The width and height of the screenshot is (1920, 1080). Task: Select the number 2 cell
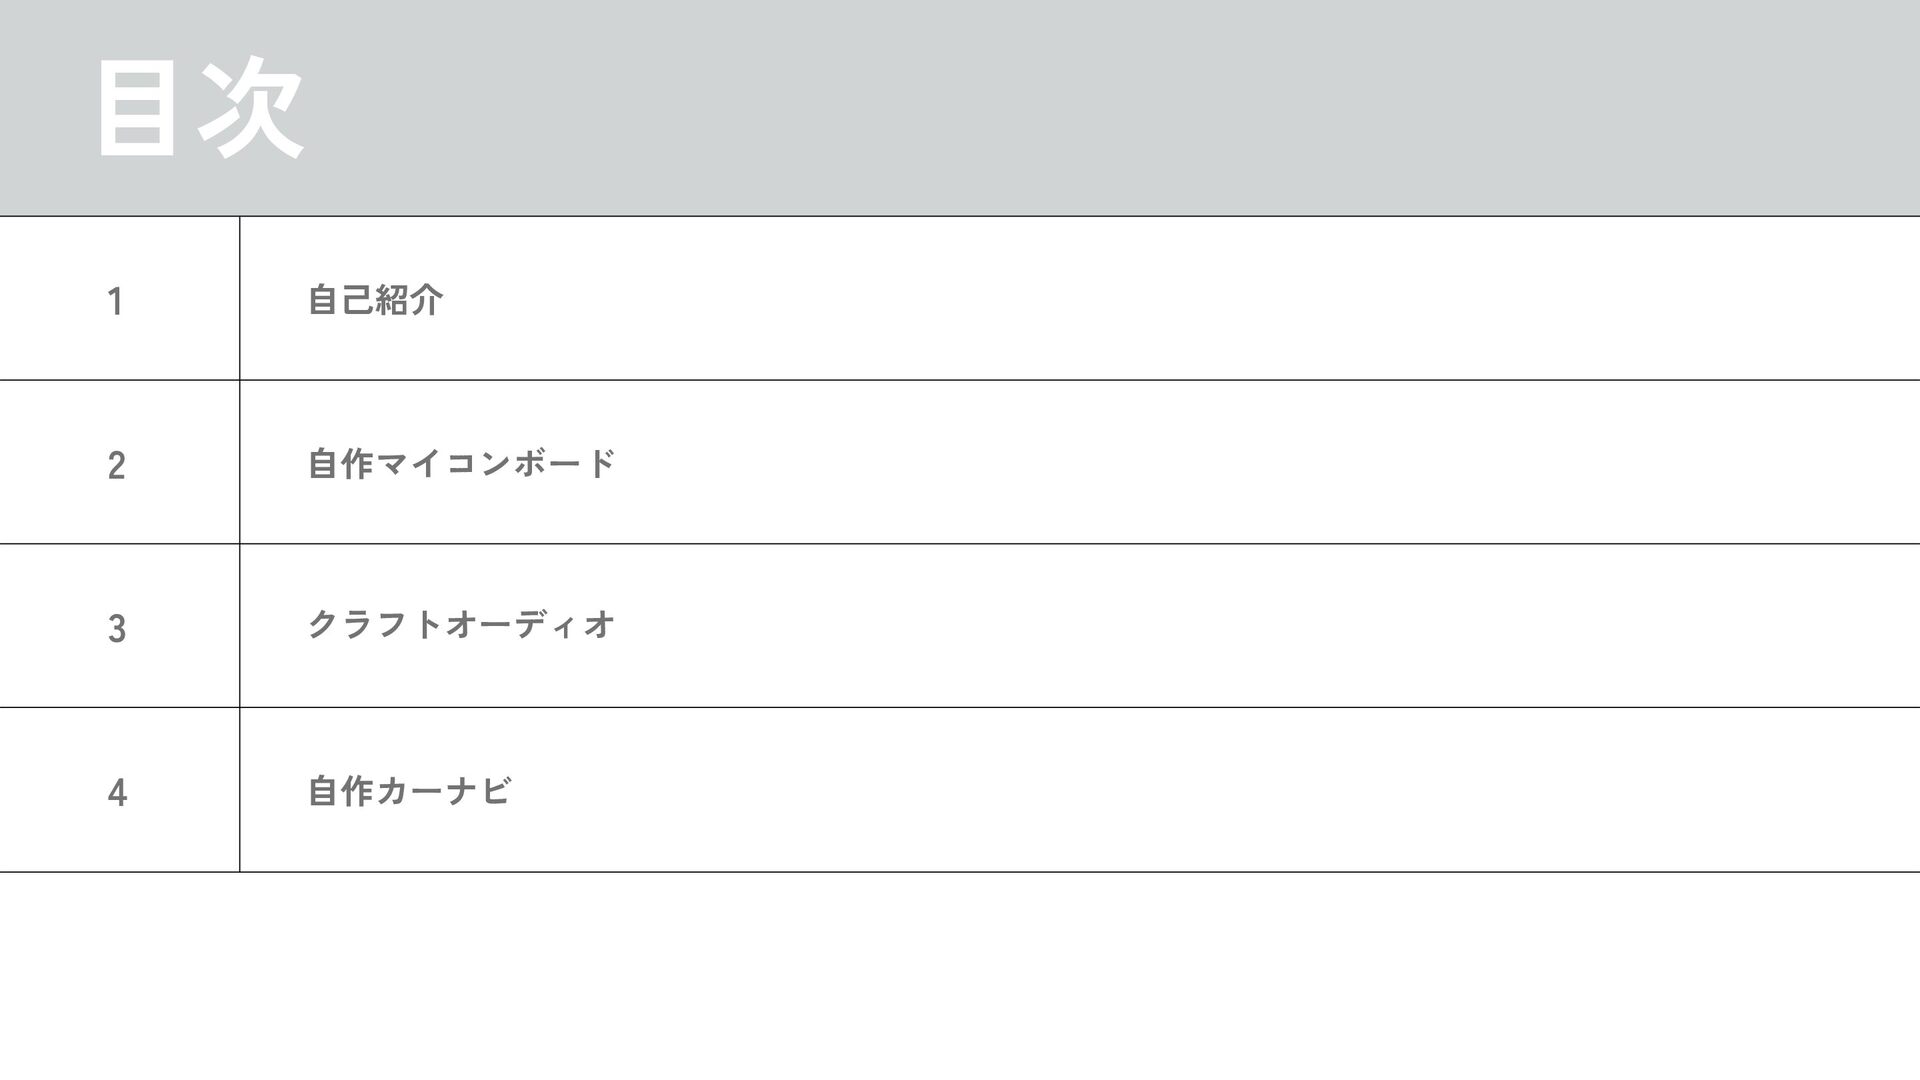point(116,465)
